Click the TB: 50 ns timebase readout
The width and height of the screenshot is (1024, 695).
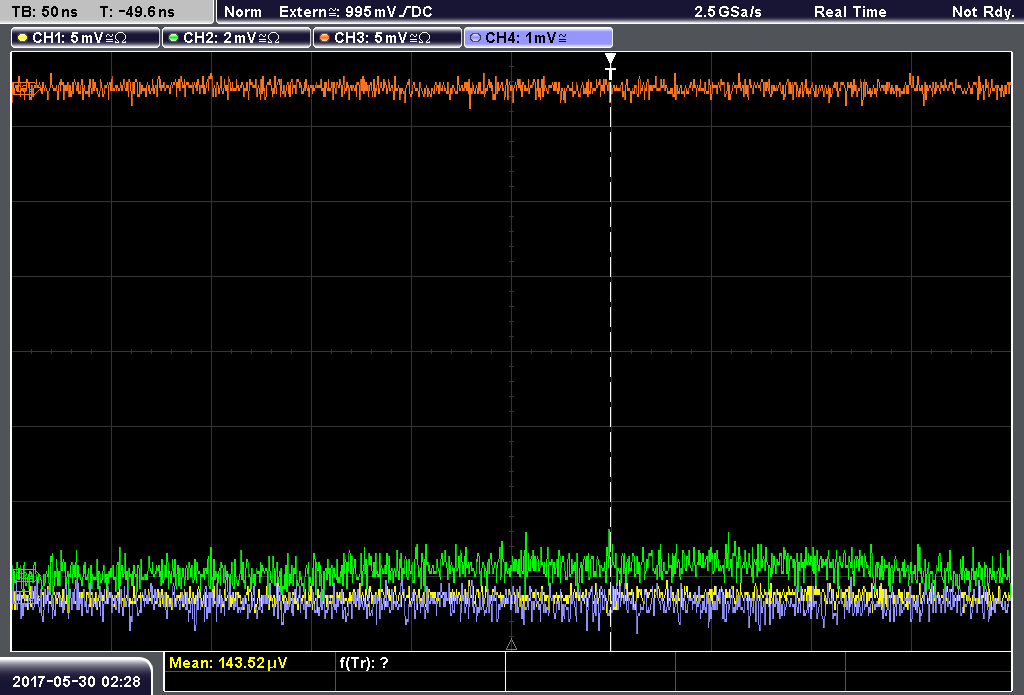(44, 12)
